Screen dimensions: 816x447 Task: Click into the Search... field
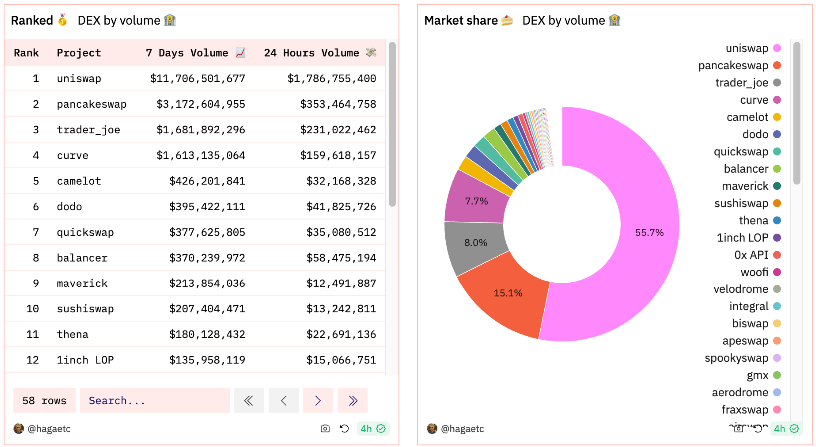coord(155,400)
